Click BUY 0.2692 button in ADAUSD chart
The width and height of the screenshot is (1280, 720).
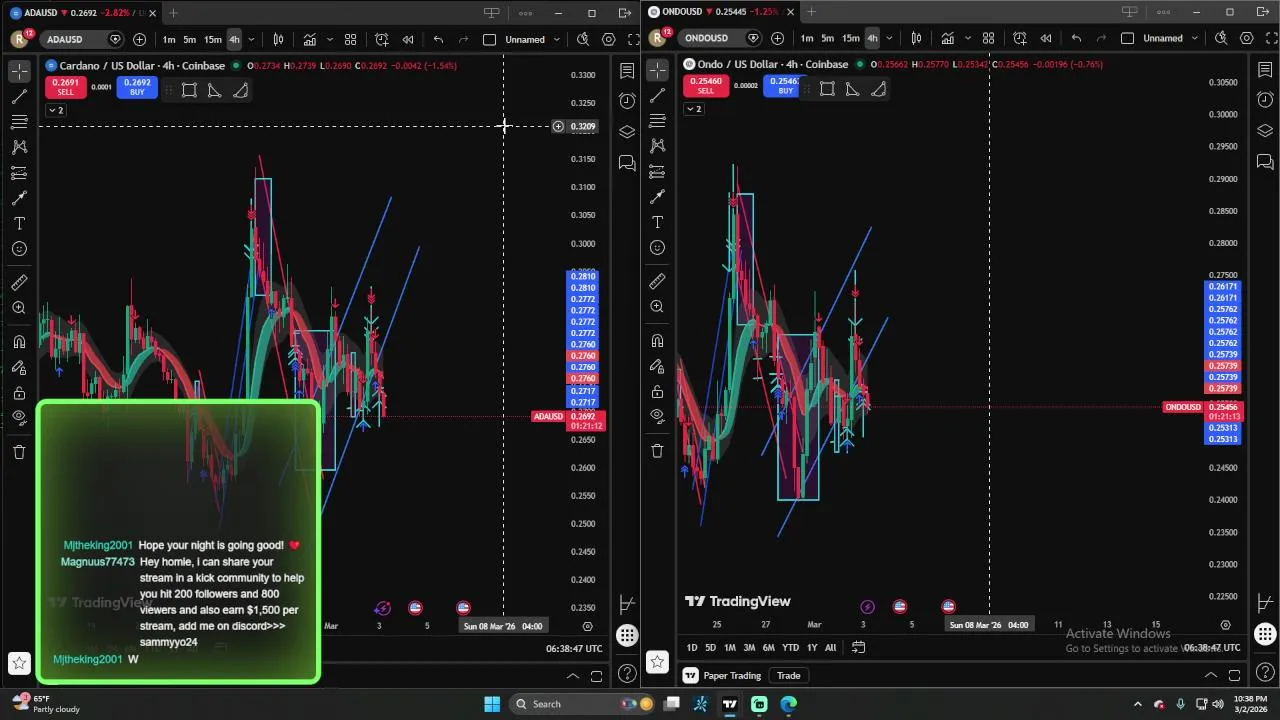coord(137,87)
